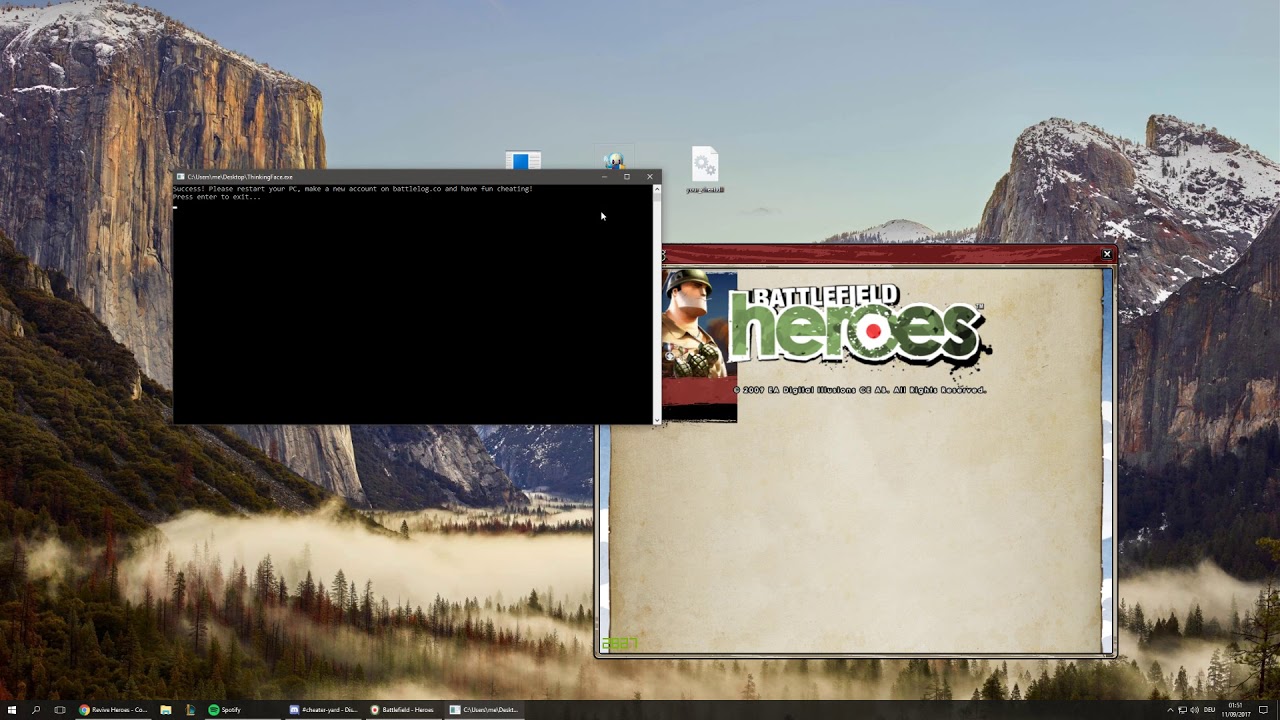Open Task View in the taskbar
This screenshot has width=1280, height=720.
(x=60, y=710)
